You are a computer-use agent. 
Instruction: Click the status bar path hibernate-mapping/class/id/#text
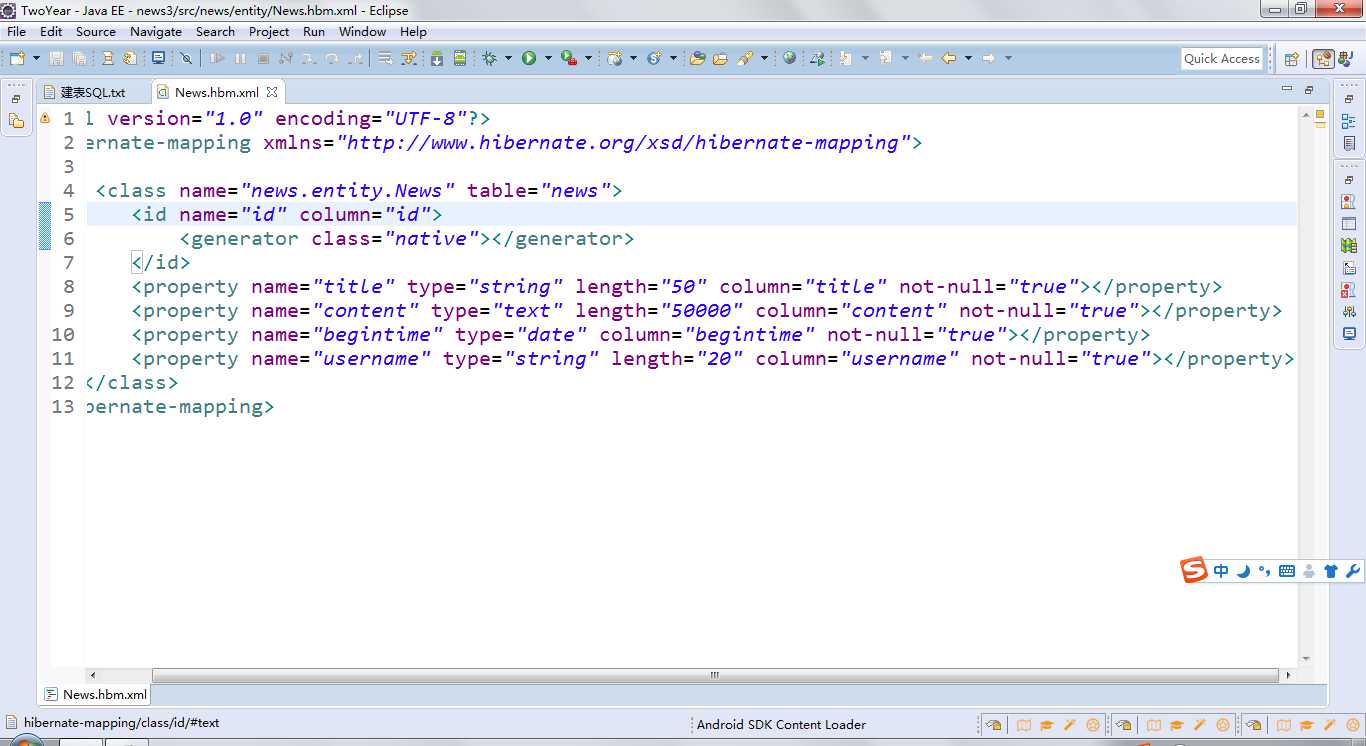121,722
